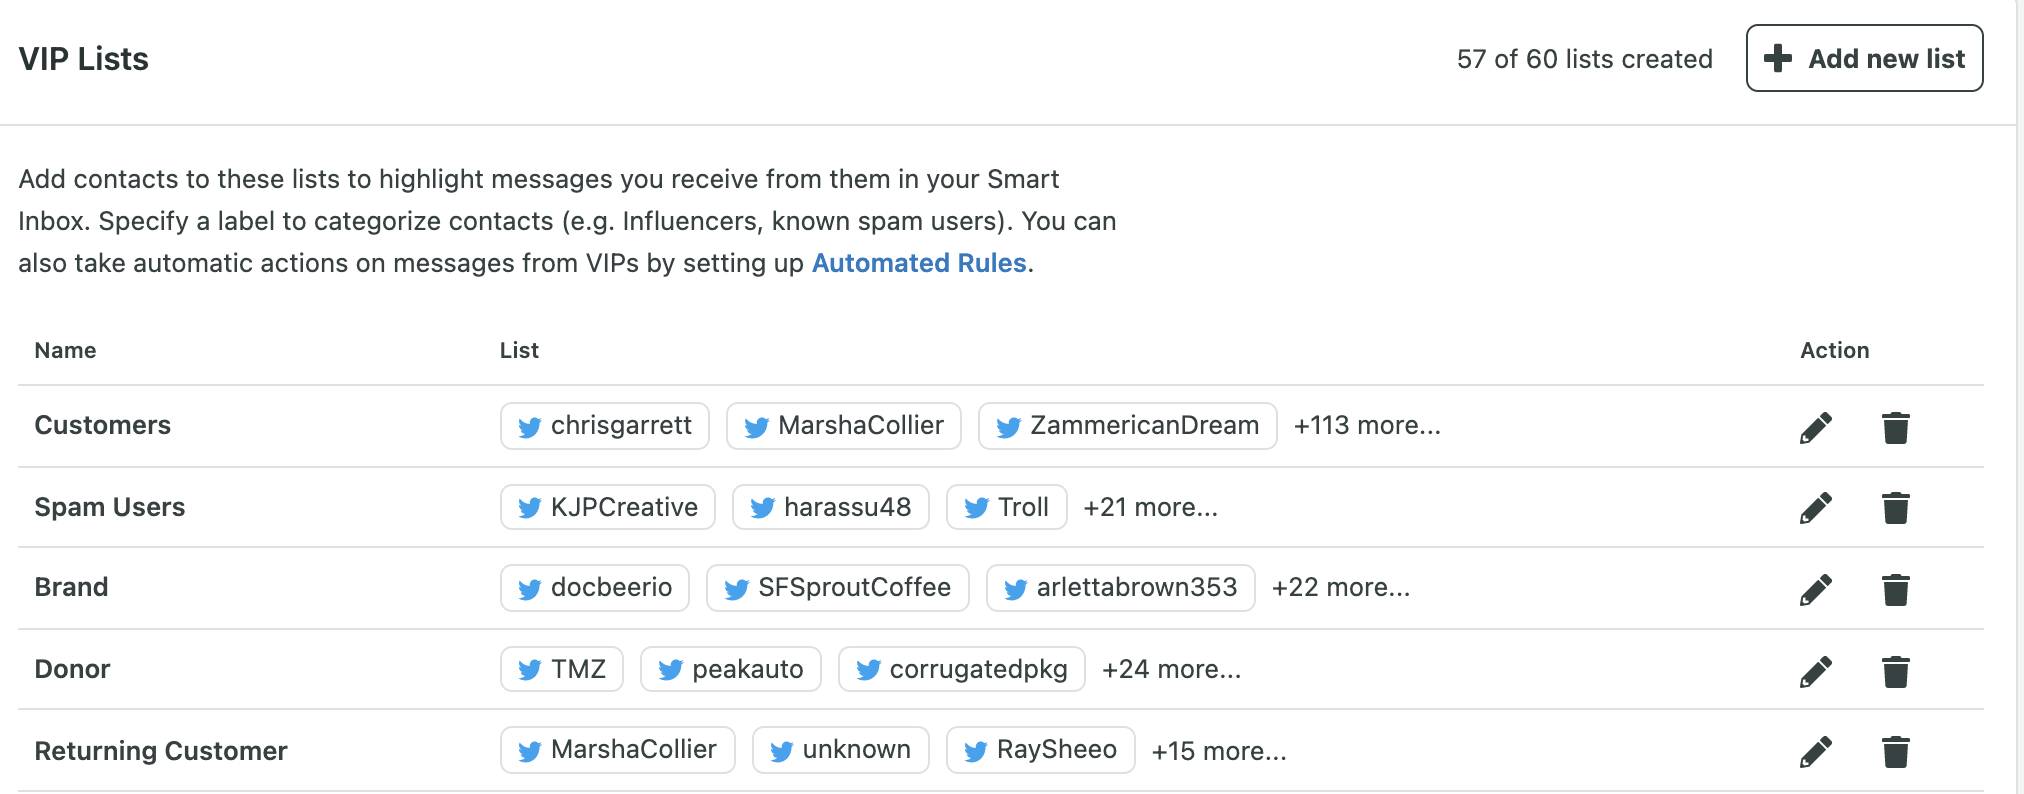The width and height of the screenshot is (2024, 794).
Task: Delete the Spam Users list
Action: click(1896, 508)
